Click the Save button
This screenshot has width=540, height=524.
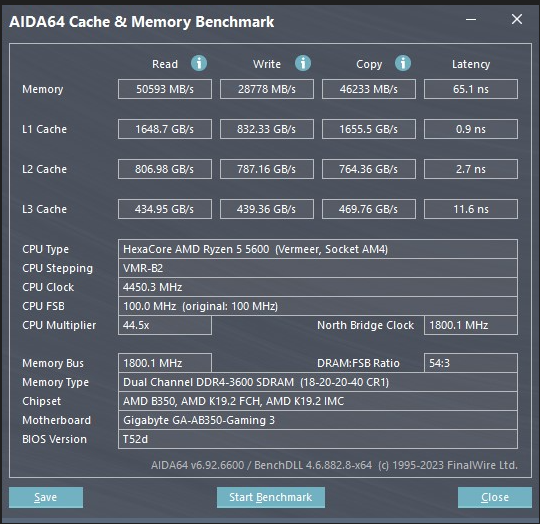[46, 497]
